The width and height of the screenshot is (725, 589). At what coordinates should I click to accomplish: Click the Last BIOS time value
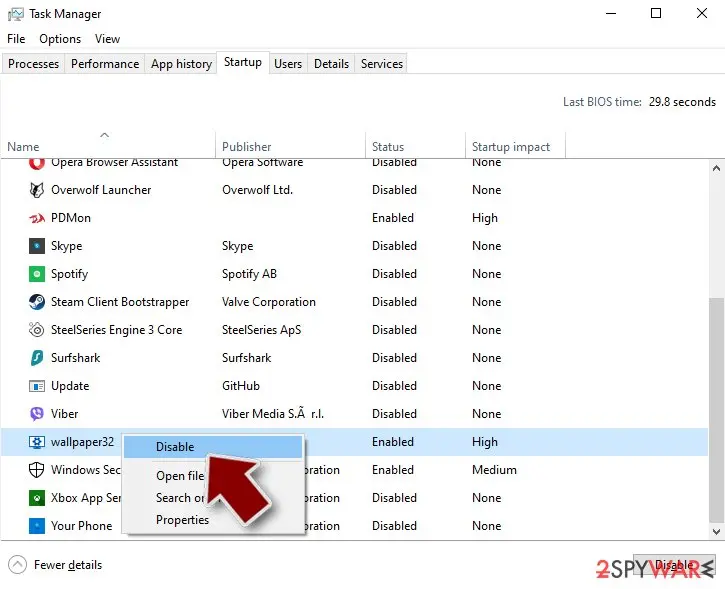coord(682,102)
